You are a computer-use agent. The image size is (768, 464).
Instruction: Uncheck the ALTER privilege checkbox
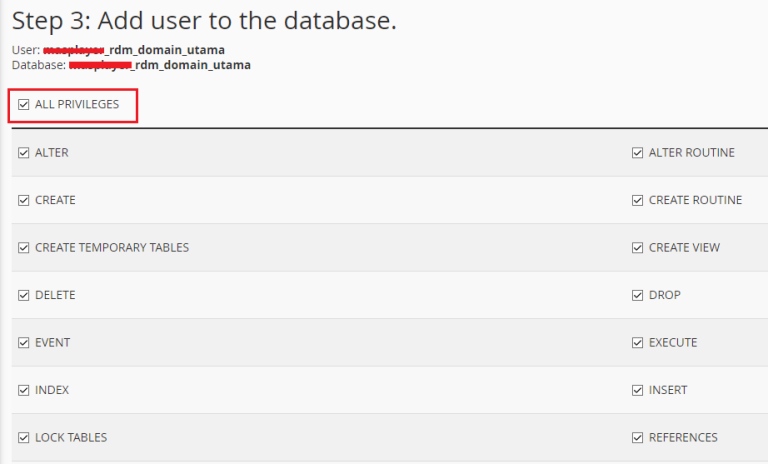click(24, 153)
